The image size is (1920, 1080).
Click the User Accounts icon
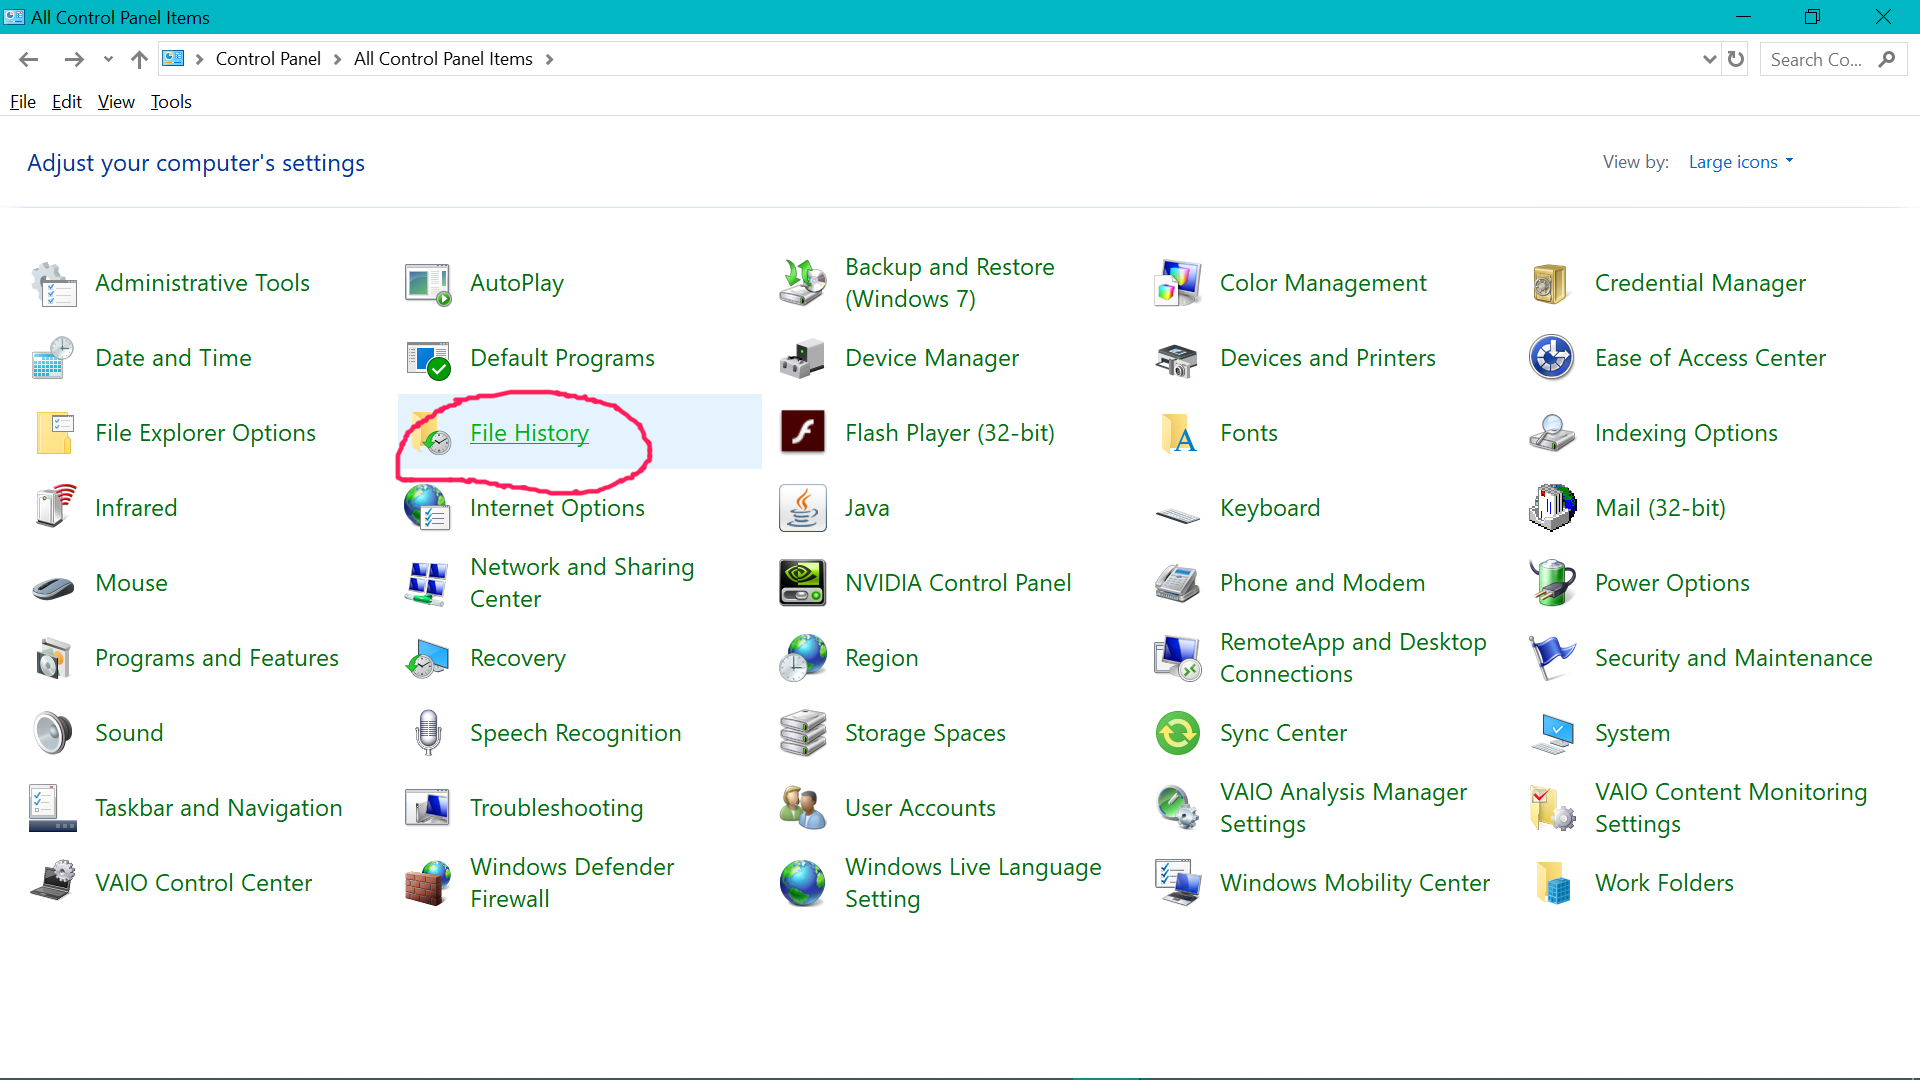[803, 808]
